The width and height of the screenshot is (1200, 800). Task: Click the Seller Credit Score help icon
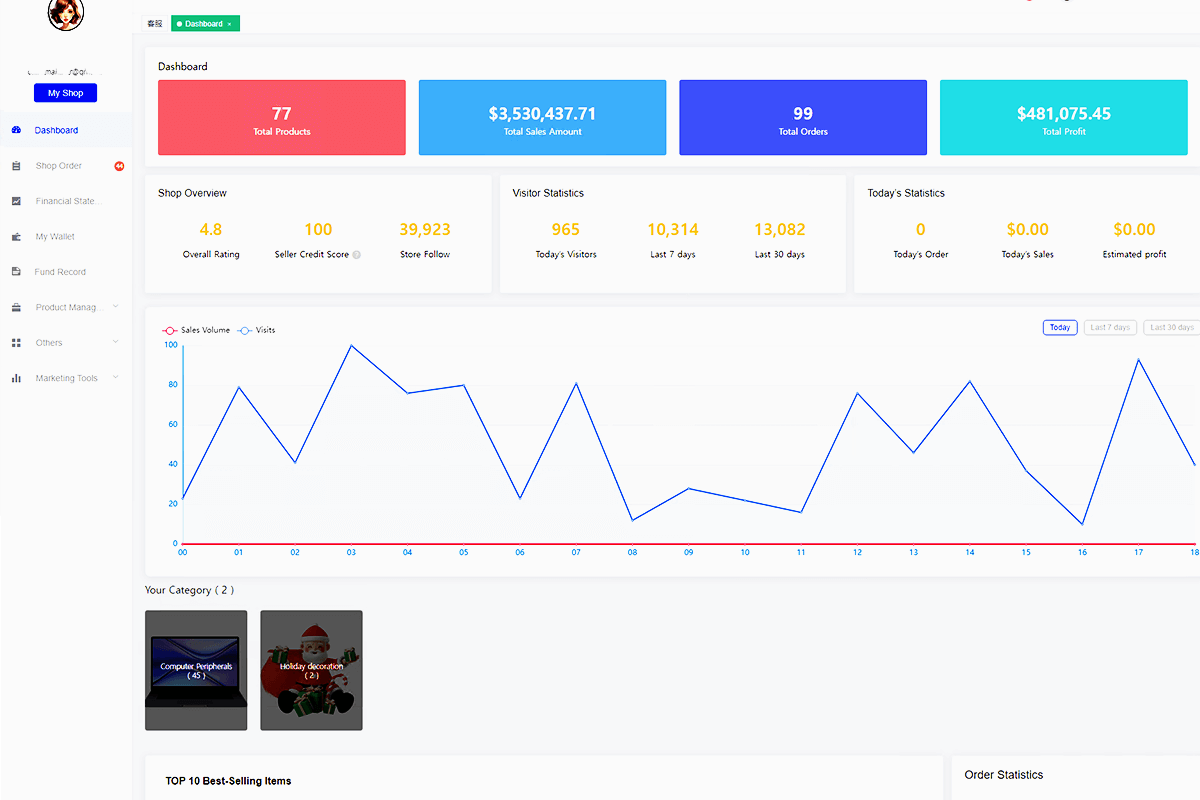point(357,255)
